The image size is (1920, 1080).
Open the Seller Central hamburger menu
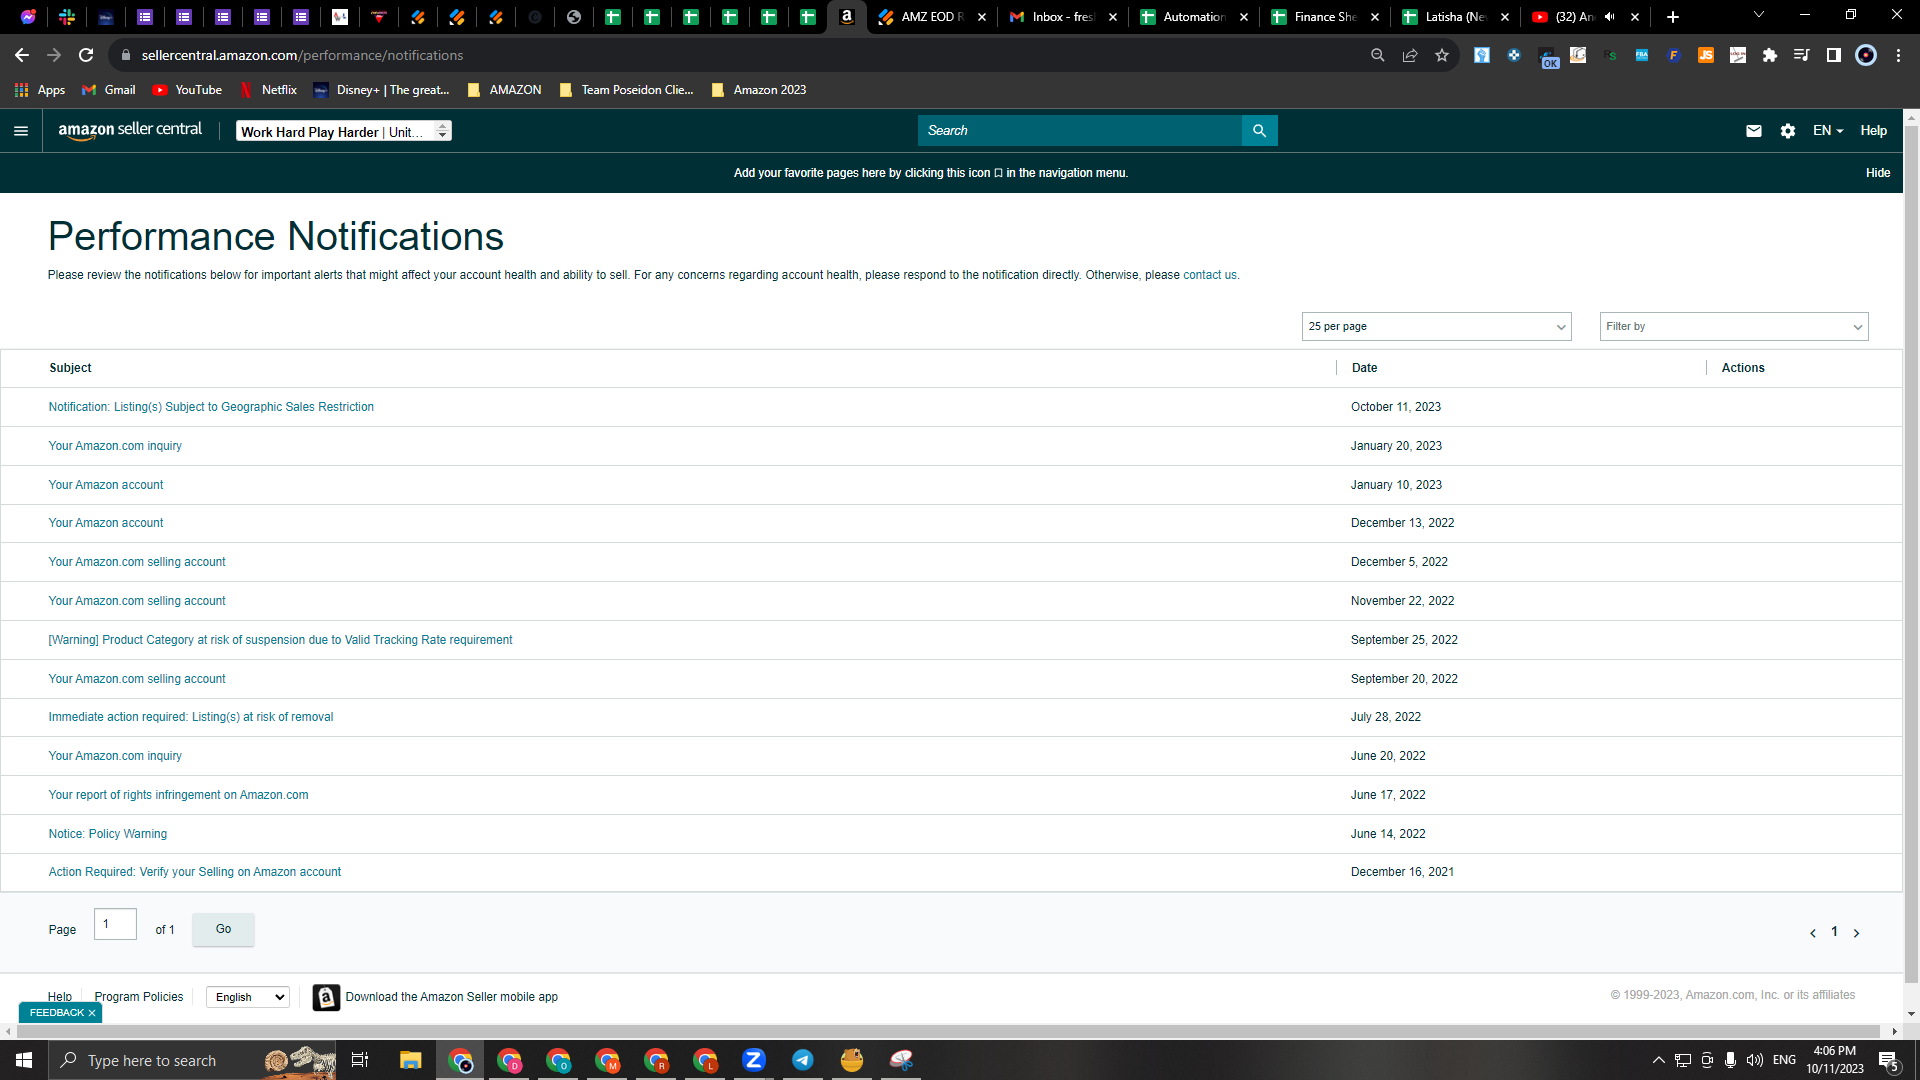pyautogui.click(x=21, y=131)
